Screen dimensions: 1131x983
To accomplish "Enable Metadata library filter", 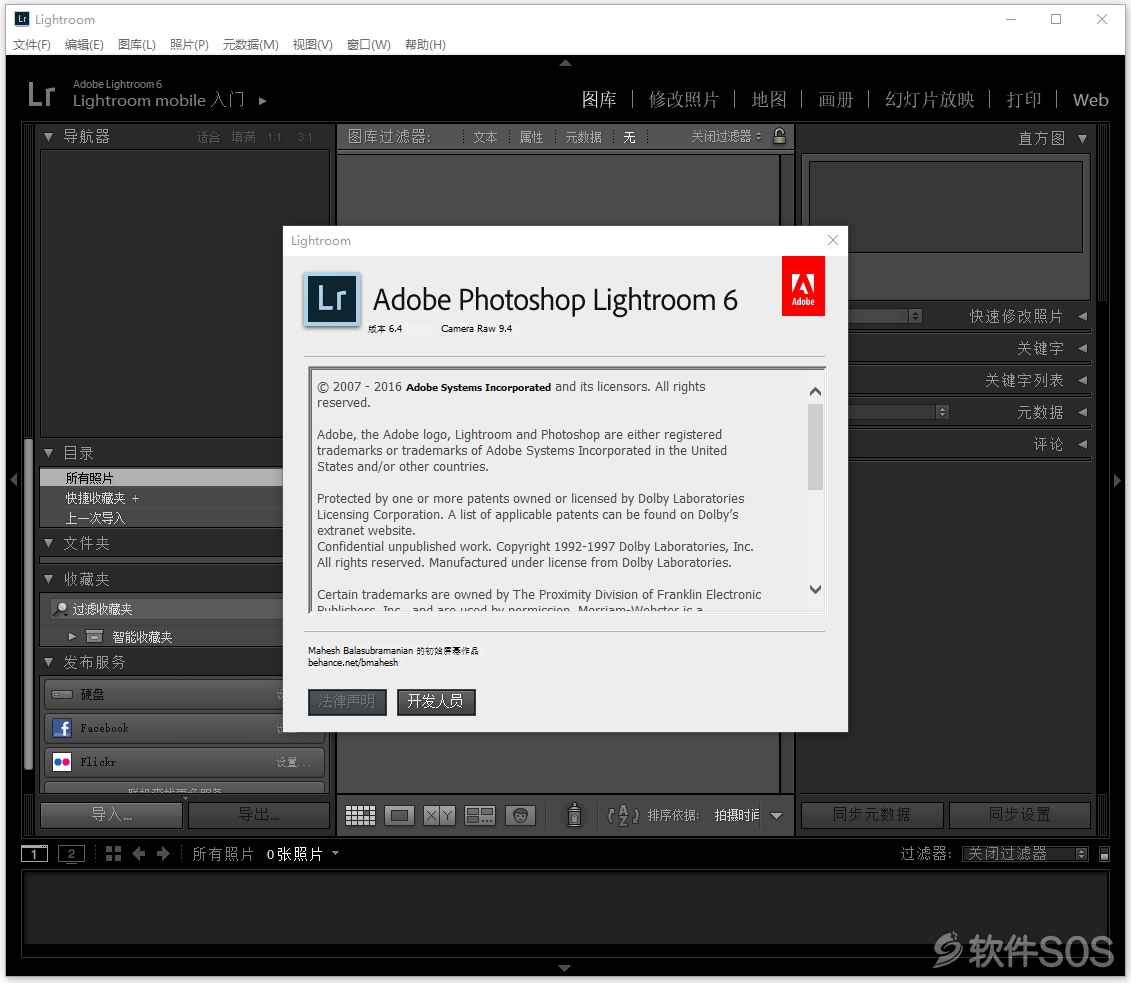I will (583, 137).
